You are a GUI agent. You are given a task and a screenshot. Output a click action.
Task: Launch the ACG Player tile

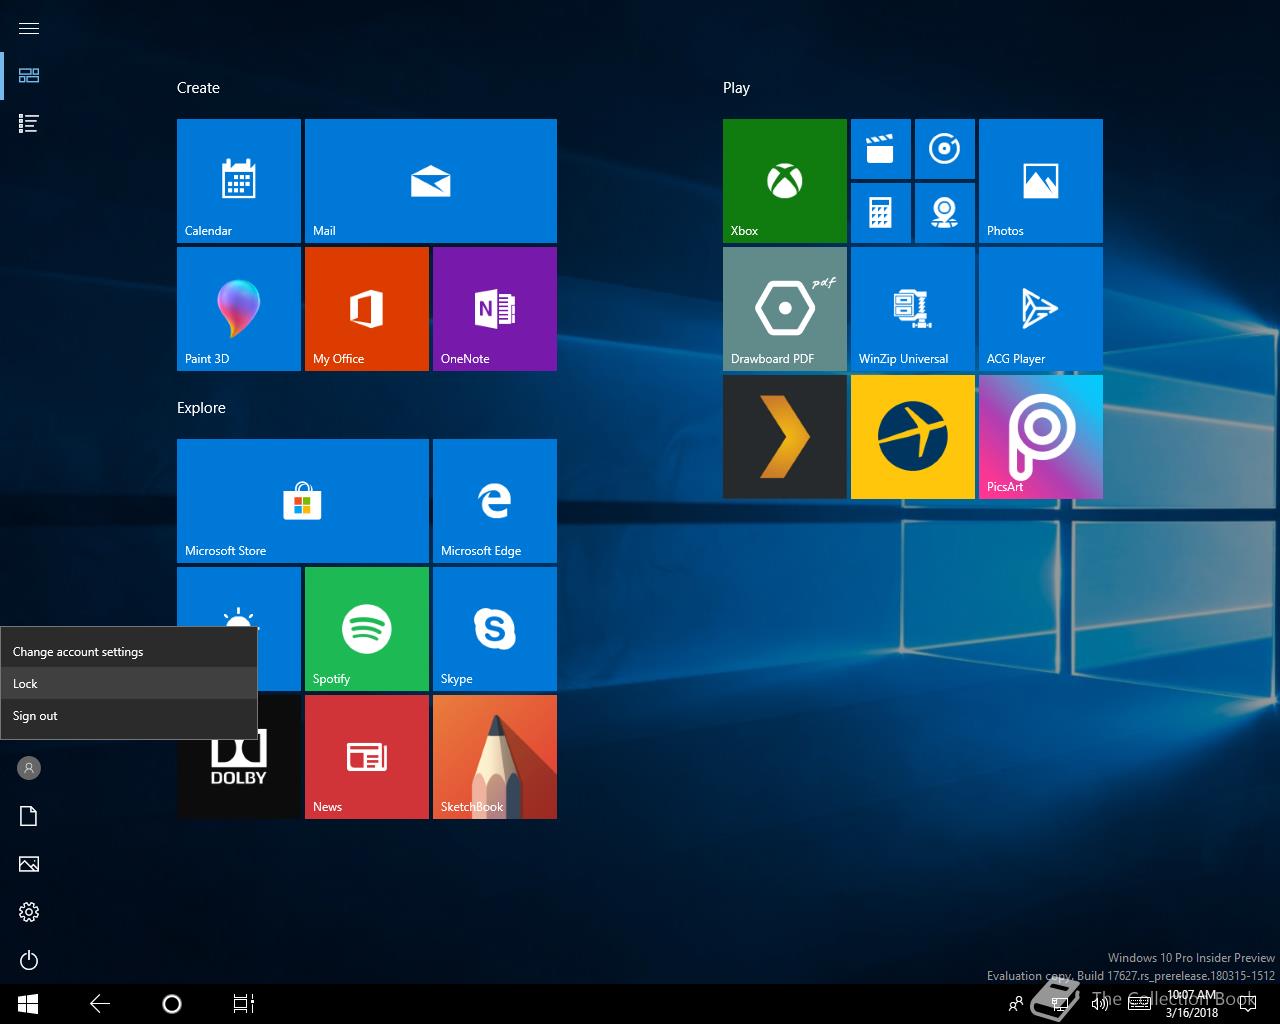tap(1041, 309)
